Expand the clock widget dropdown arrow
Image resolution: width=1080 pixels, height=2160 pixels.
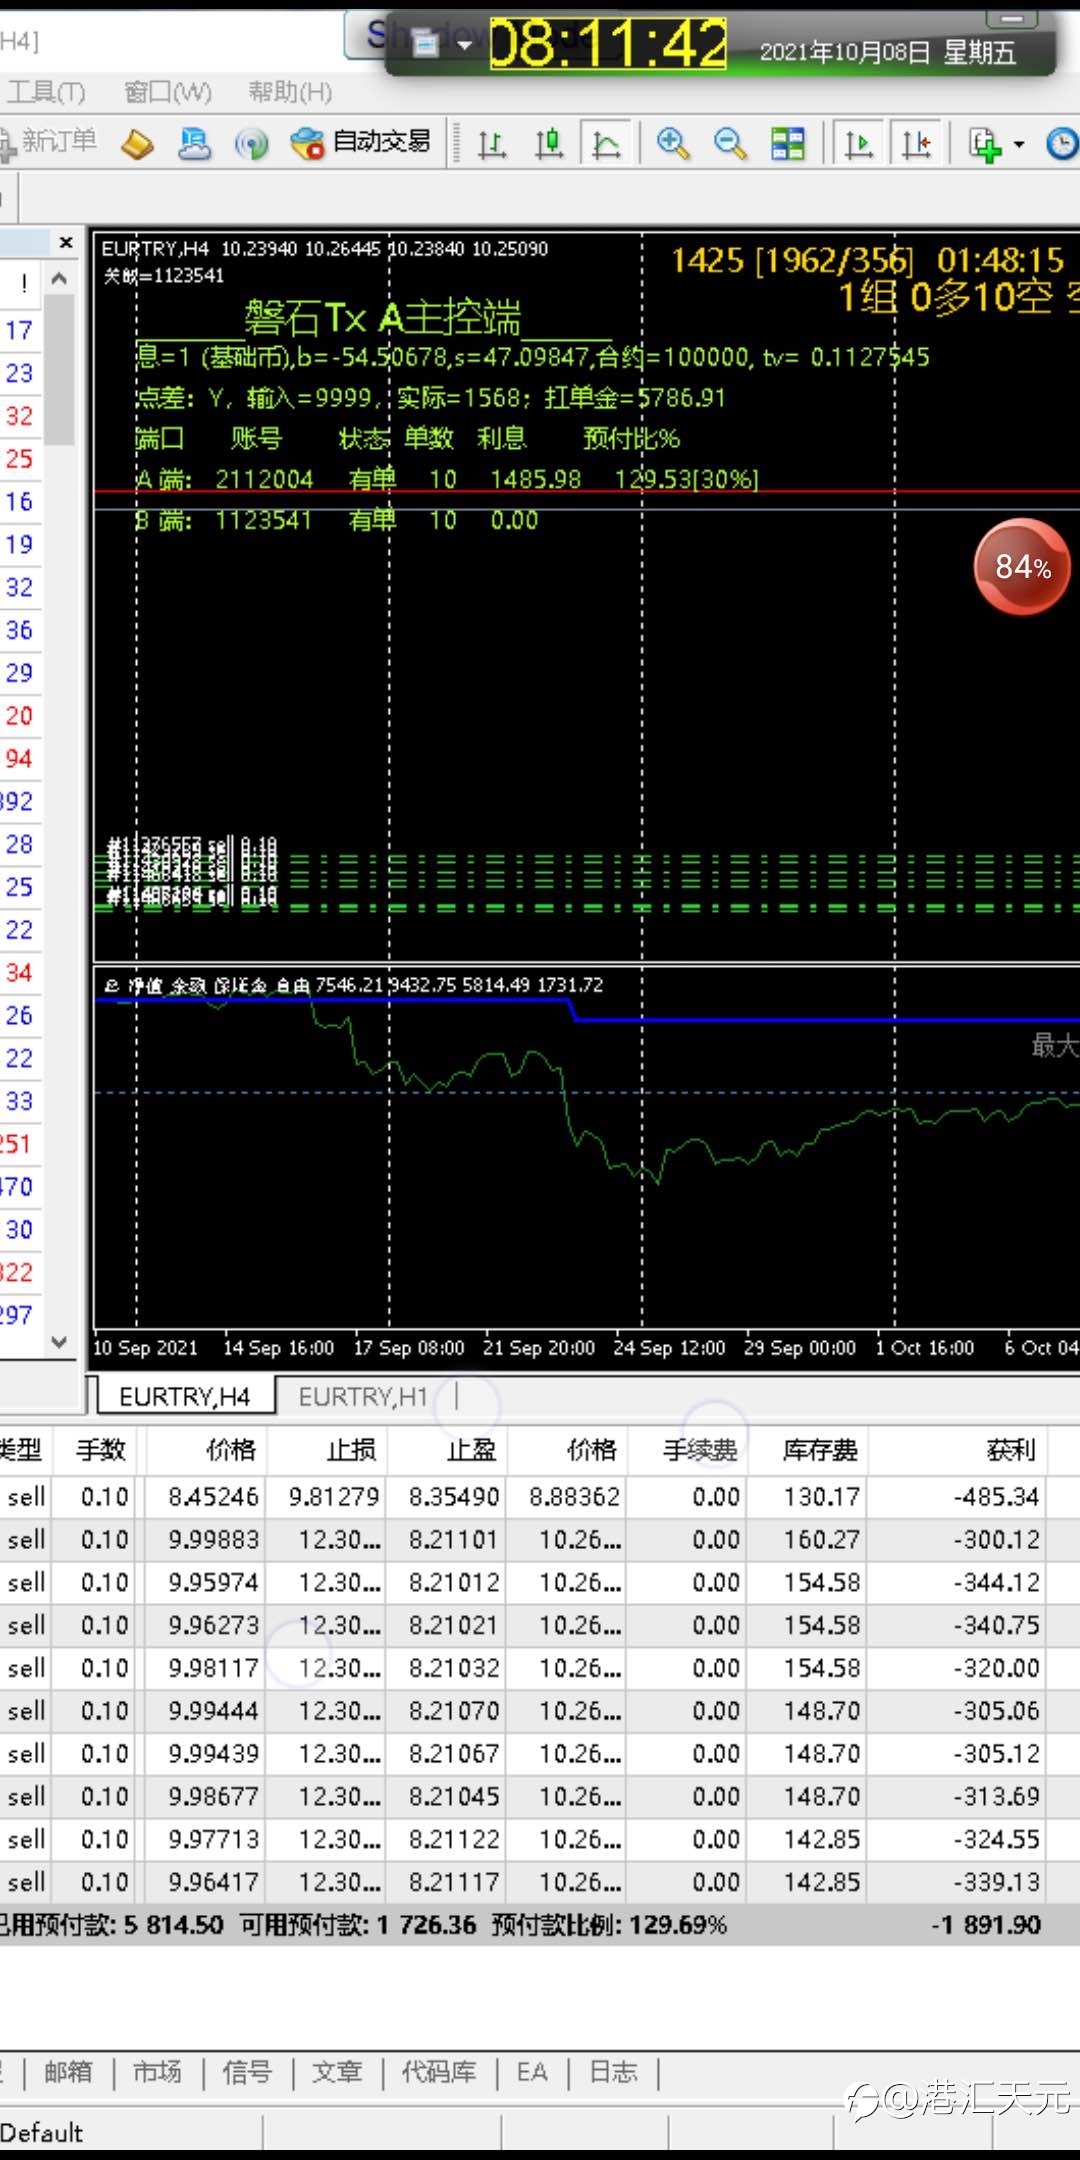[x=464, y=44]
